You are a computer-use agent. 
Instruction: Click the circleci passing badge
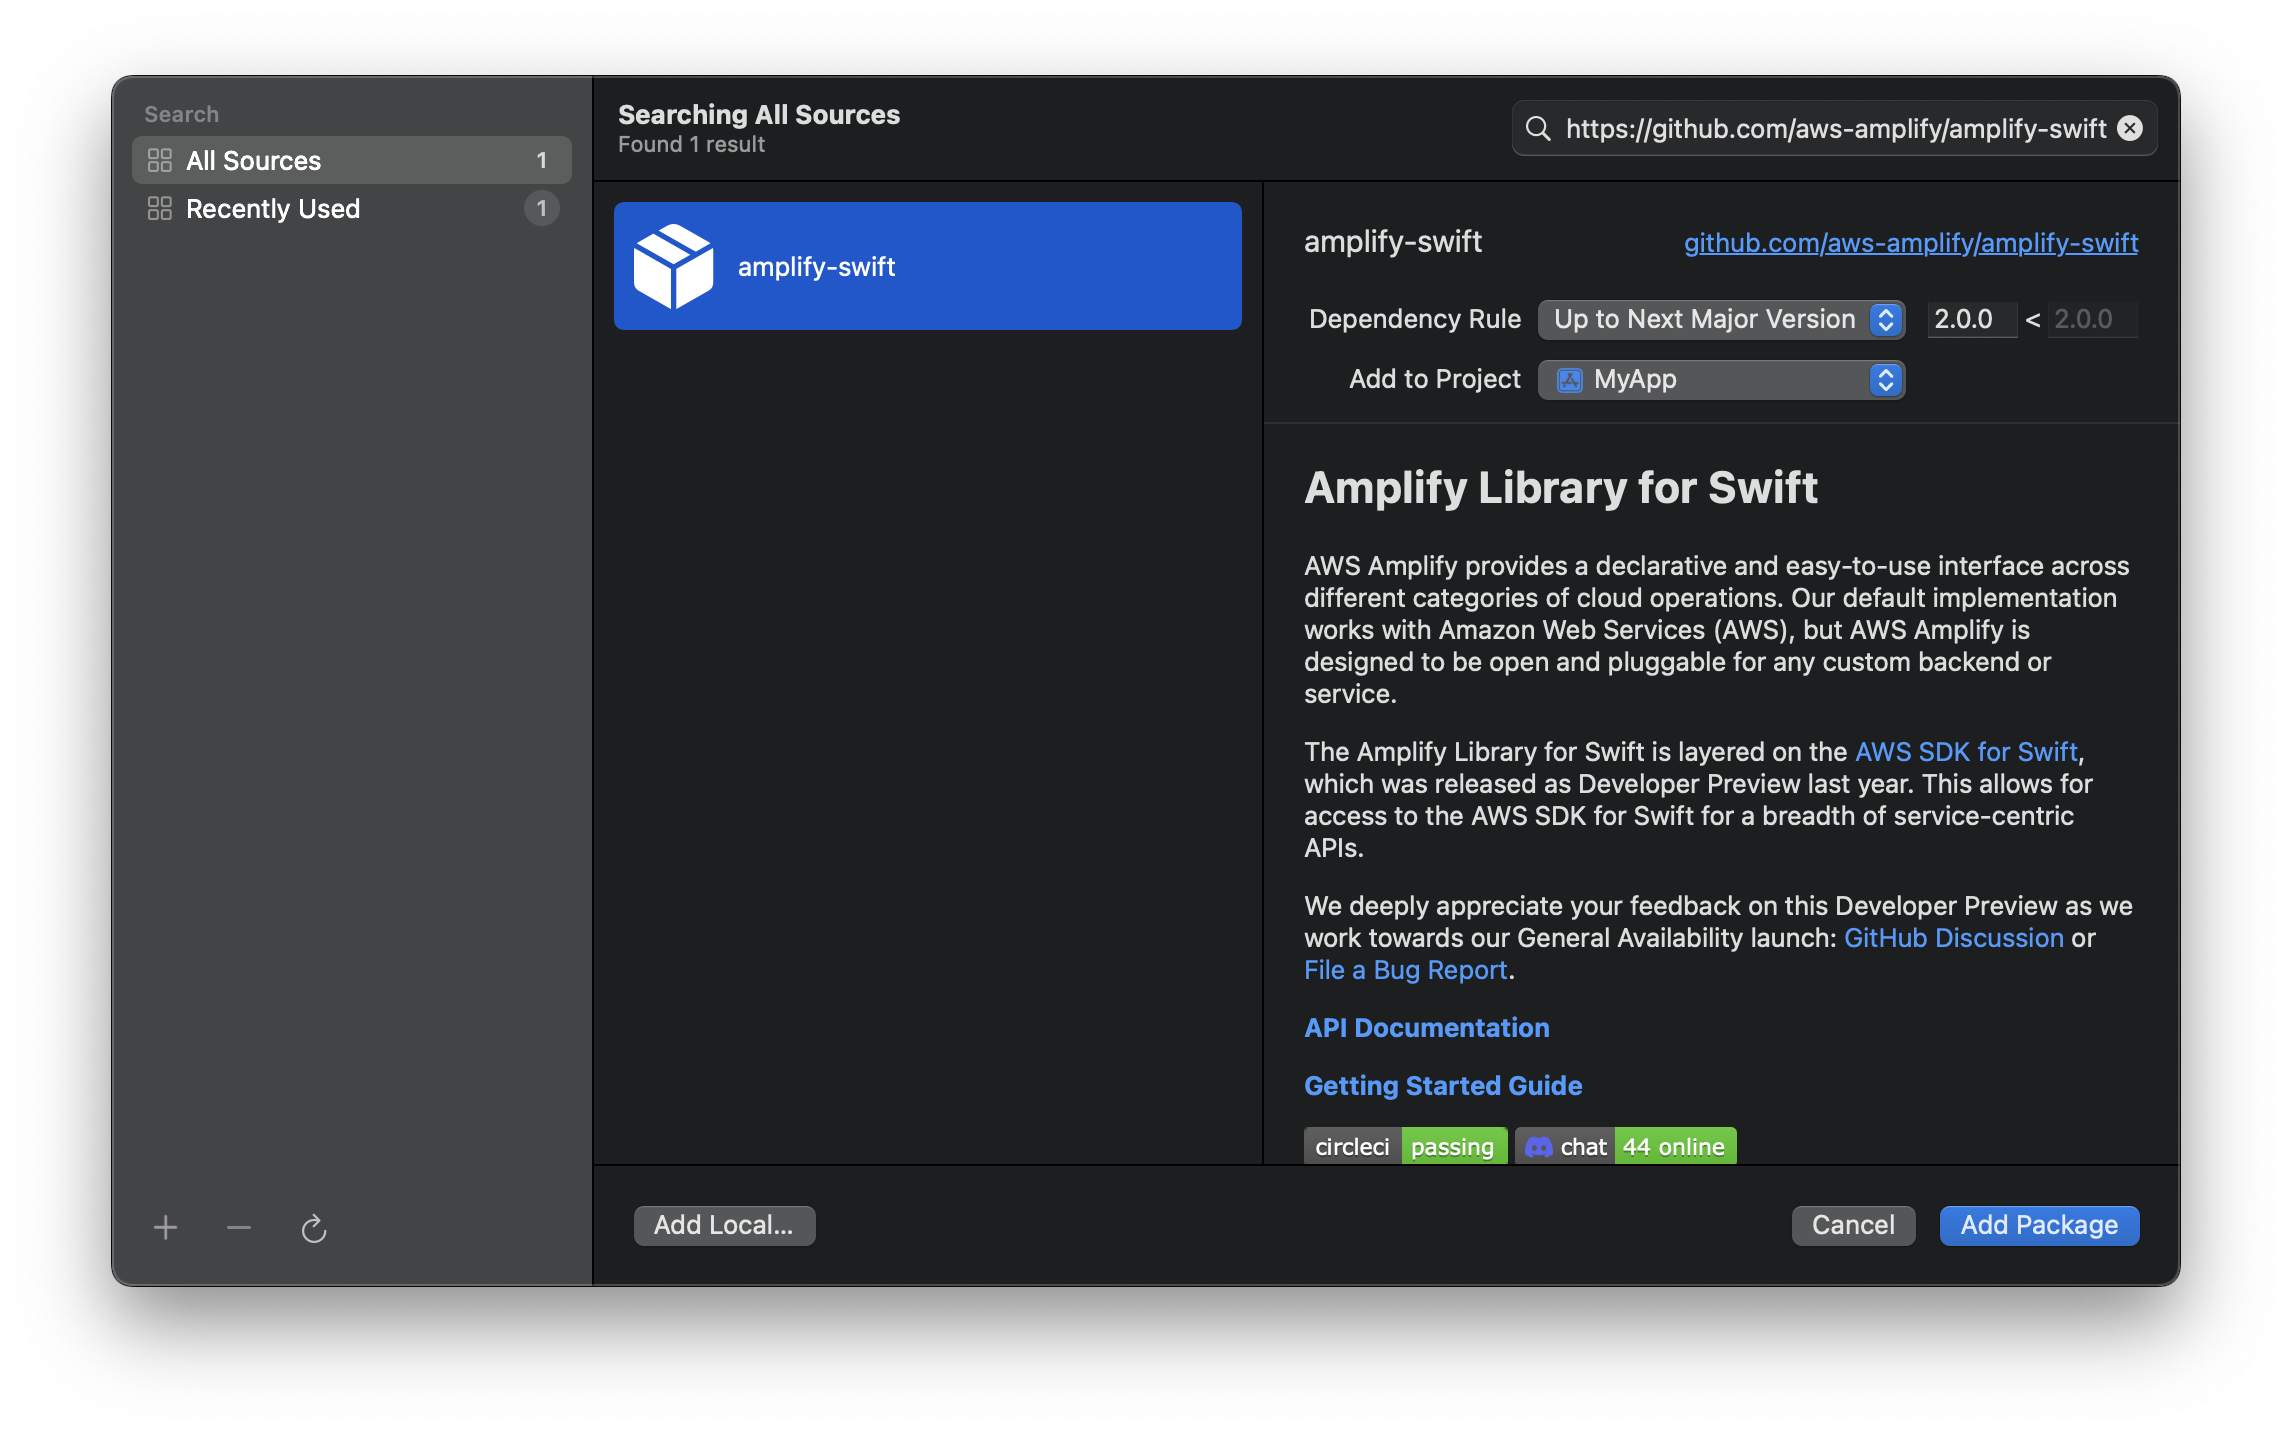pos(1405,1146)
